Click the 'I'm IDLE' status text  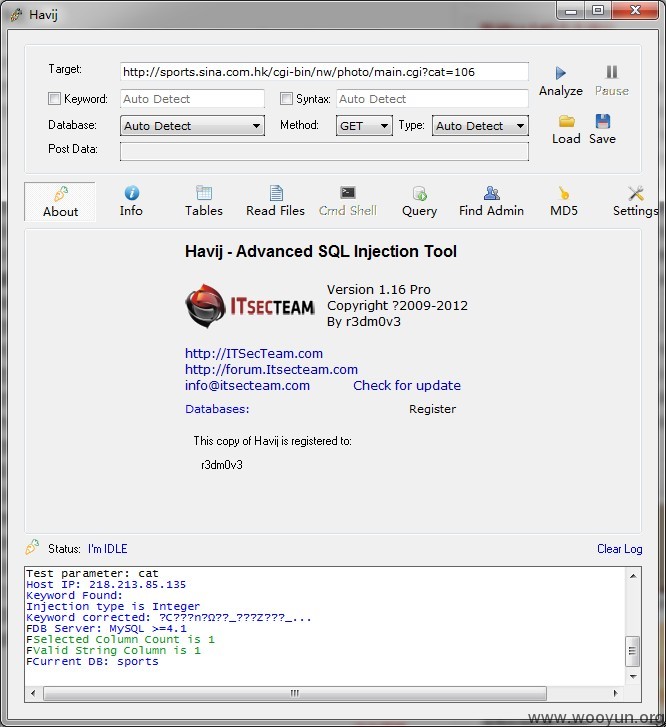[x=108, y=549]
